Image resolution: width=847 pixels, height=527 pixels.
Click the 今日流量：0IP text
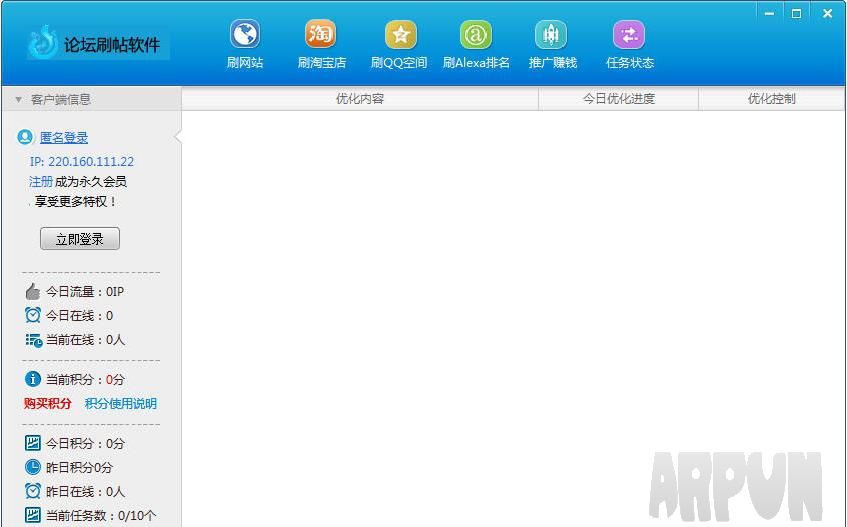85,292
